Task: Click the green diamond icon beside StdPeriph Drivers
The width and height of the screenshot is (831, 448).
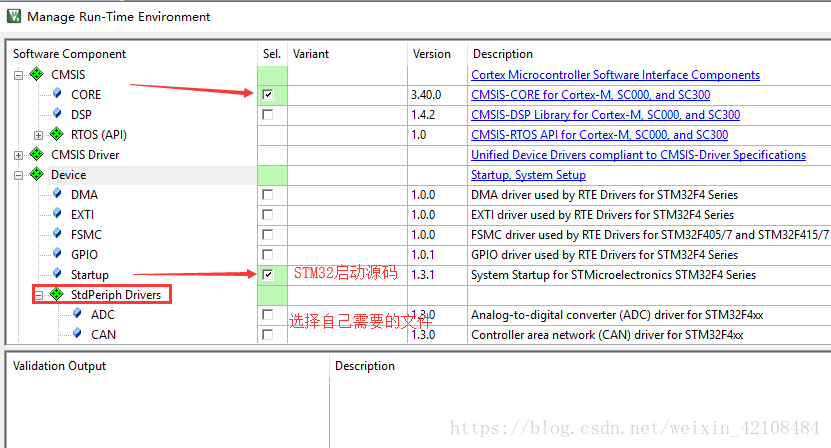Action: (56, 294)
